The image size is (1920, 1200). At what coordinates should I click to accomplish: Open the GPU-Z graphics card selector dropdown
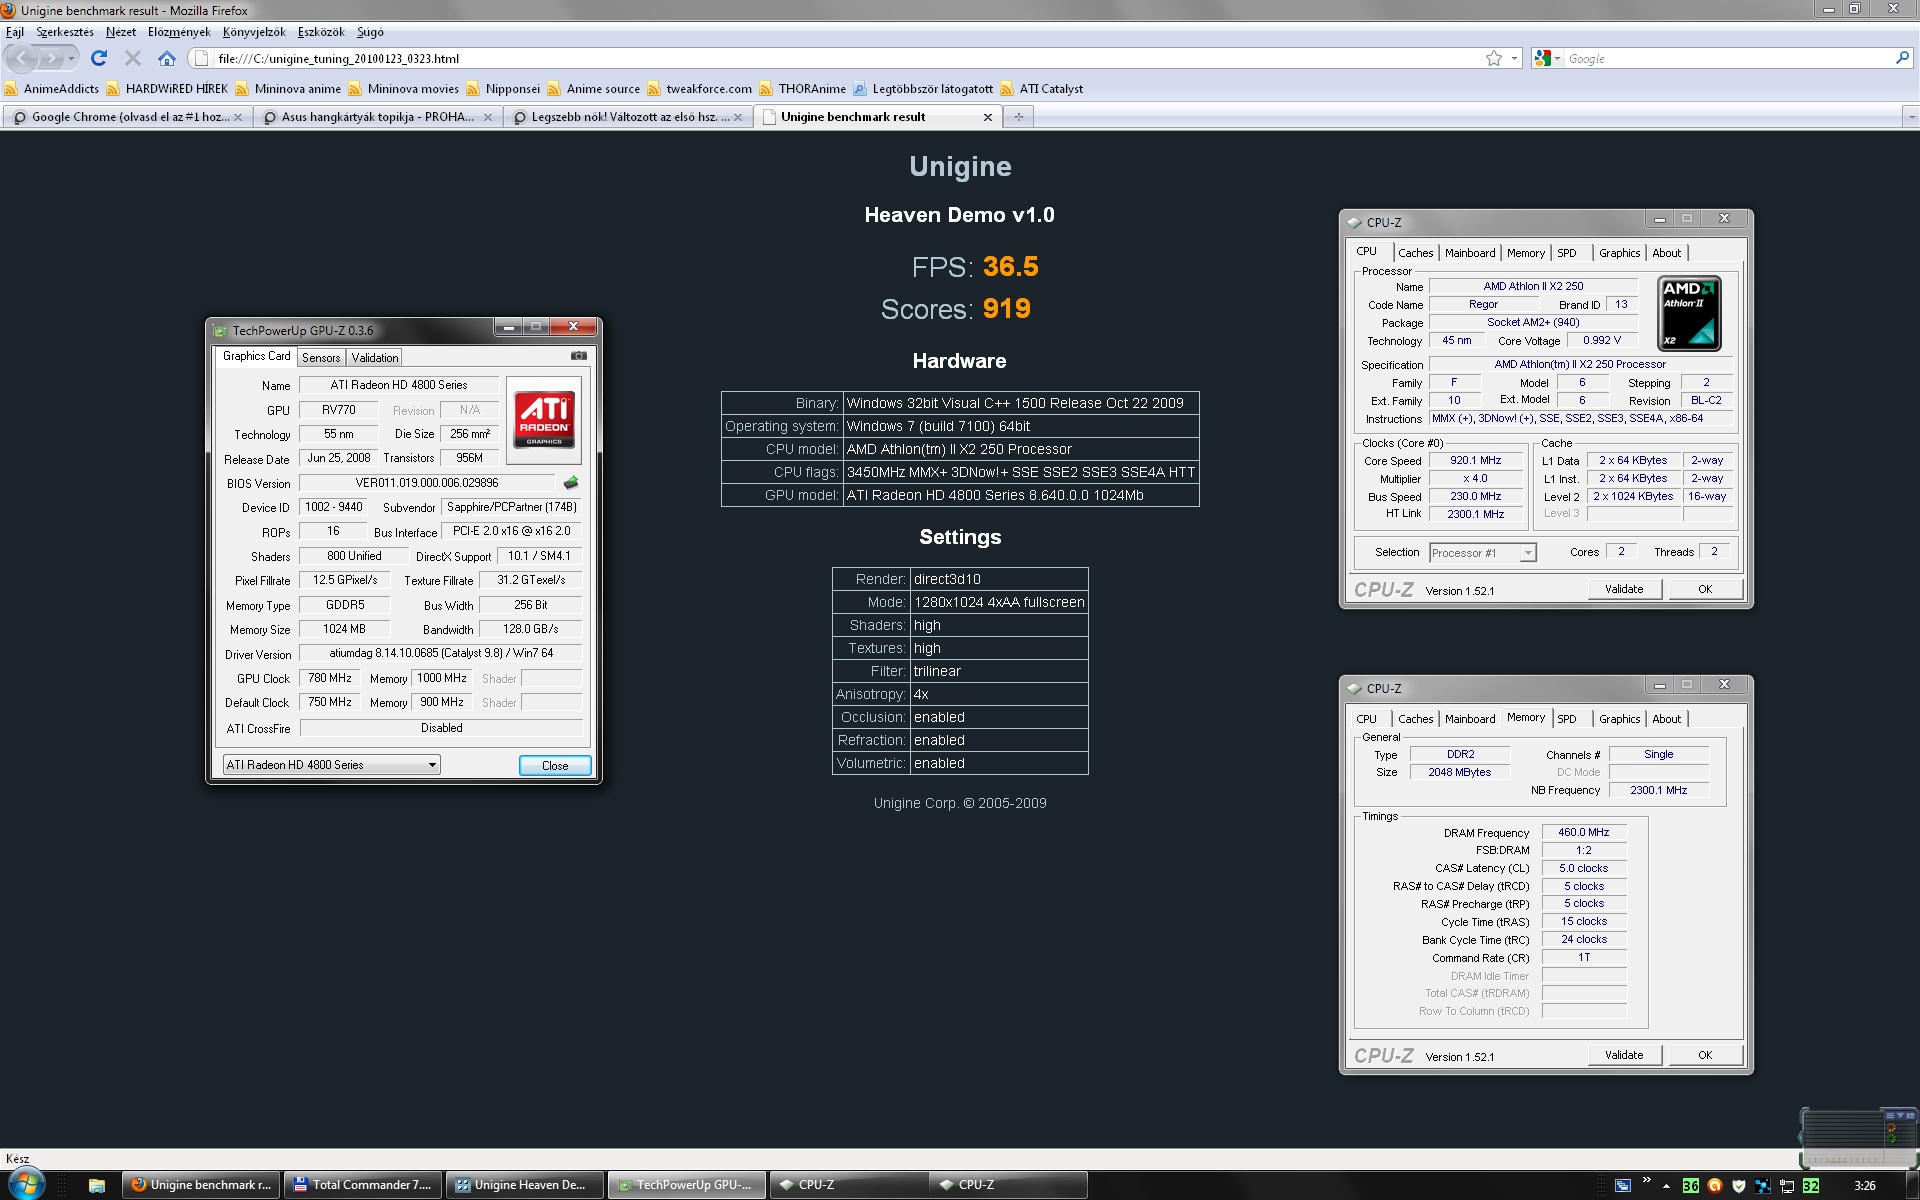point(331,765)
